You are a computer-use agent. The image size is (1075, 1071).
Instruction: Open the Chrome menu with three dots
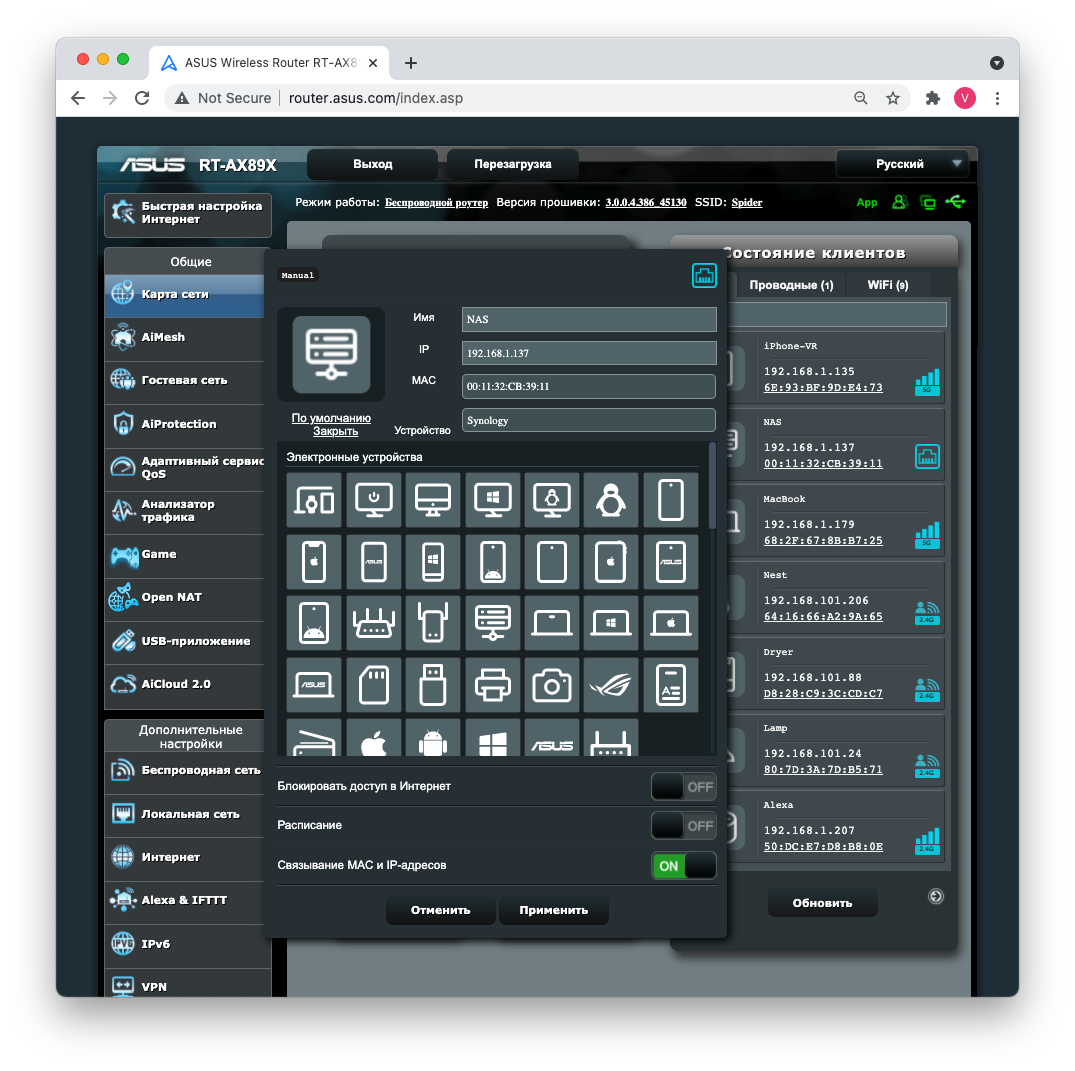click(x=997, y=98)
